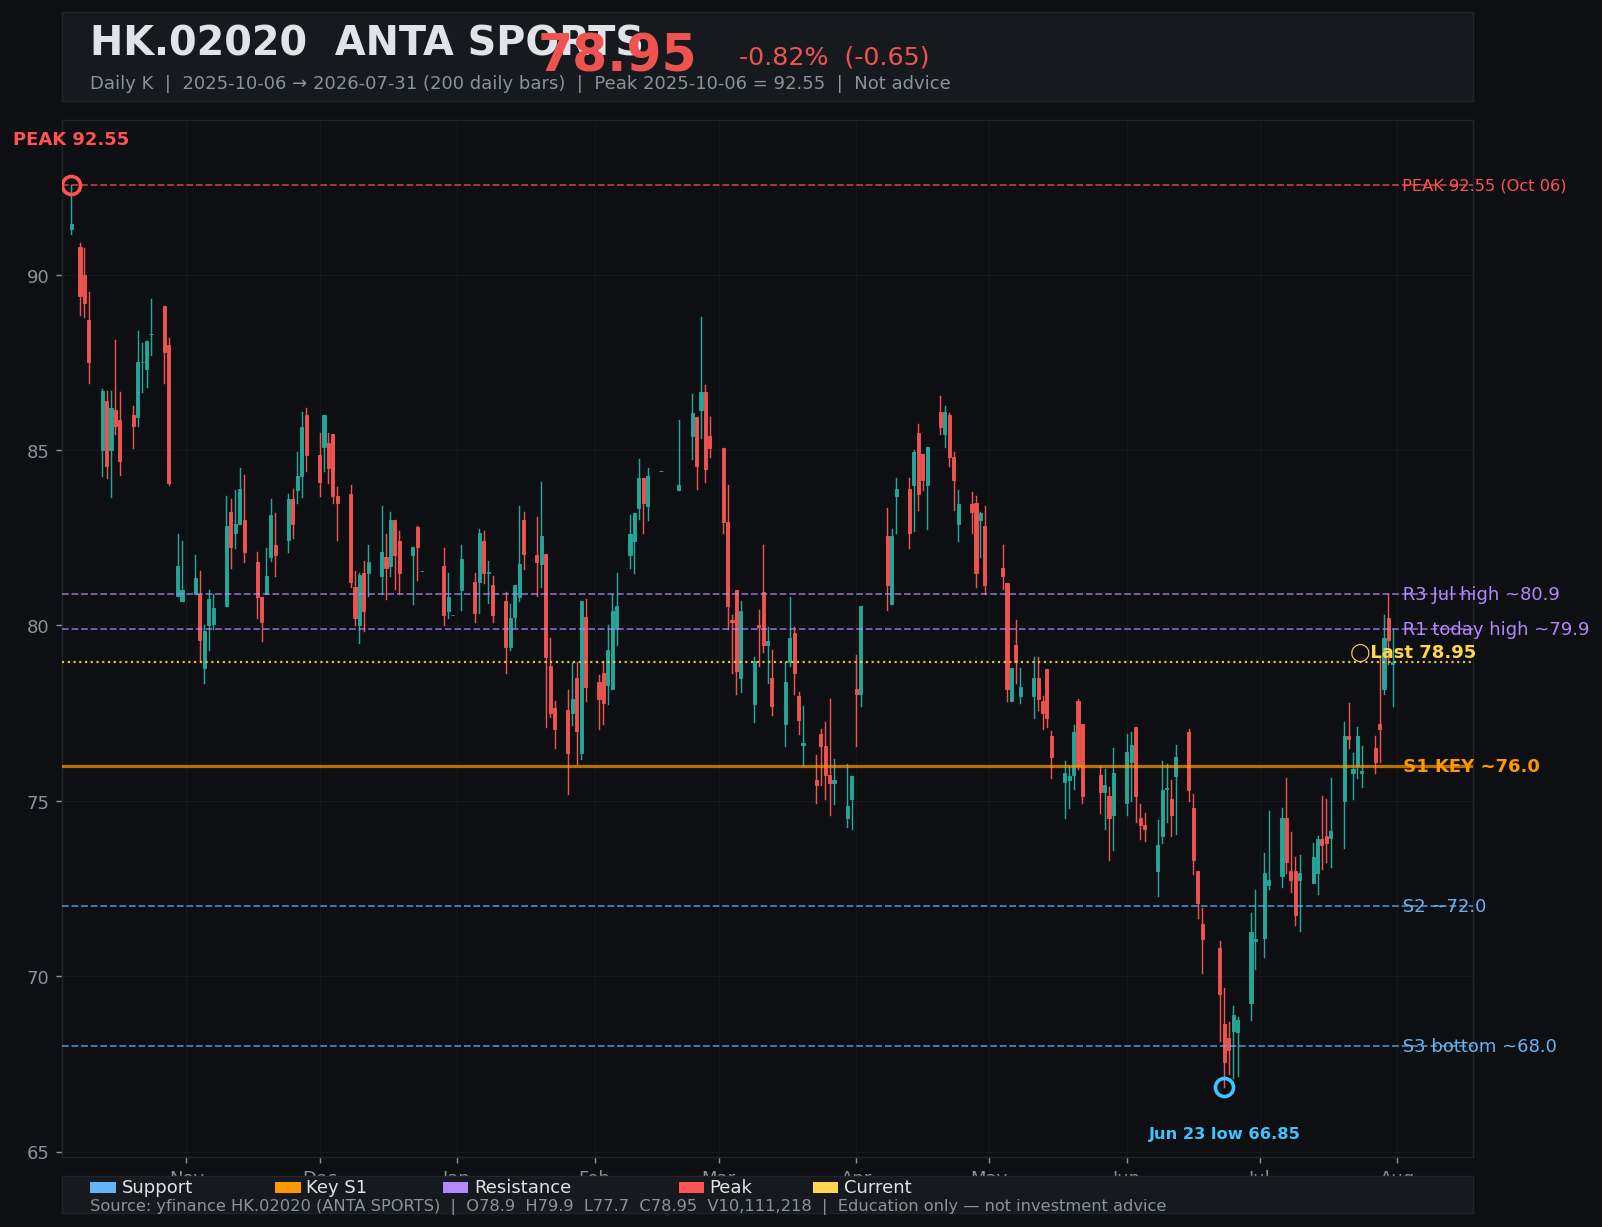The height and width of the screenshot is (1227, 1602).
Task: Click the "Current" legend text
Action: coord(878,1188)
